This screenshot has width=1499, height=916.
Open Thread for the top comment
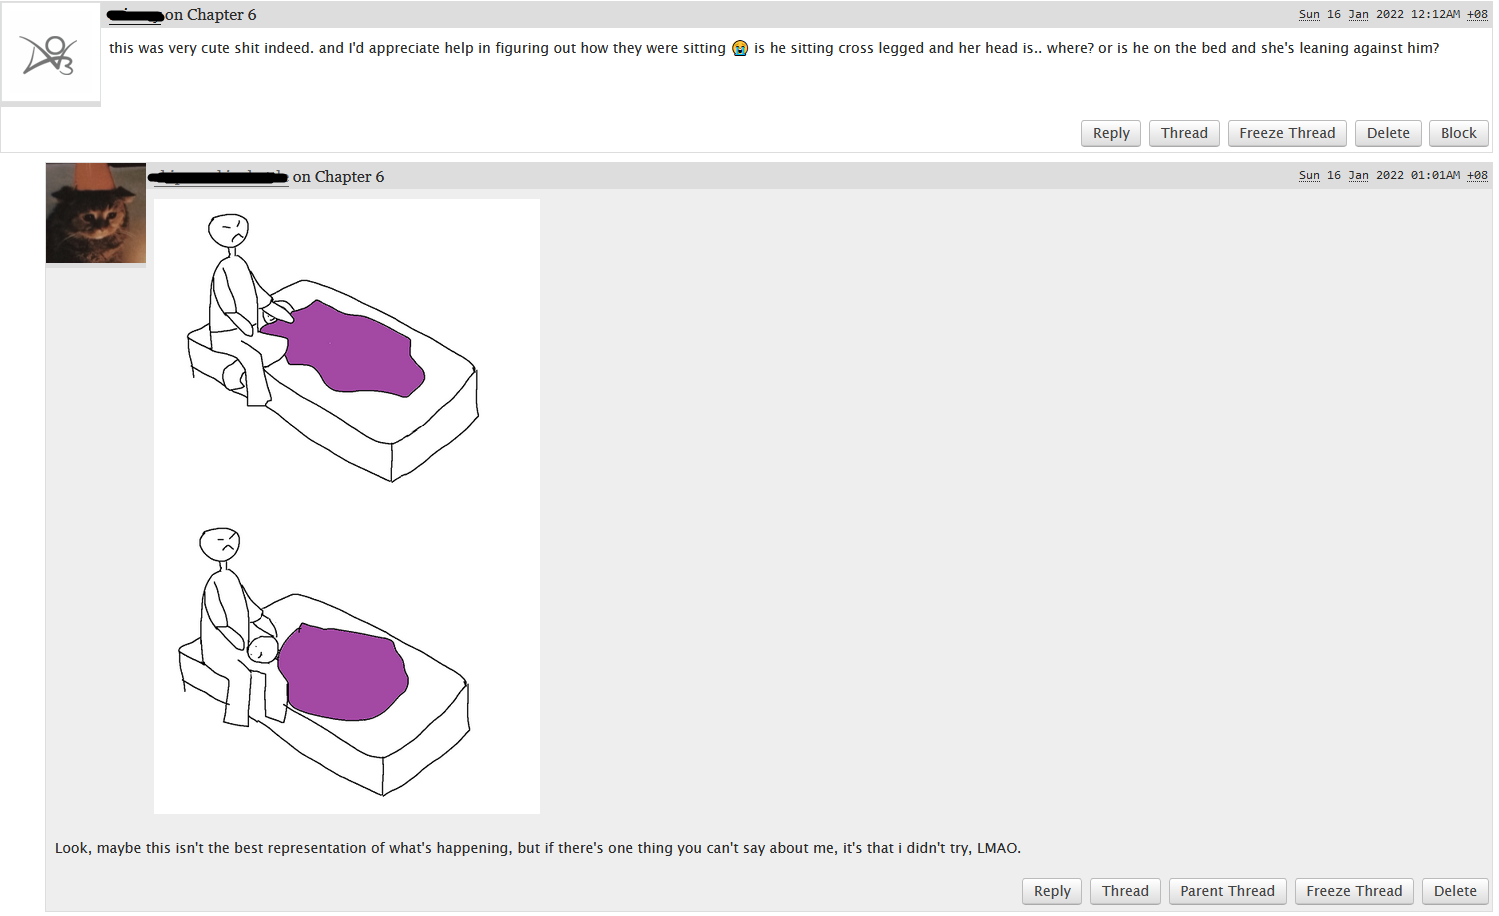(x=1183, y=133)
